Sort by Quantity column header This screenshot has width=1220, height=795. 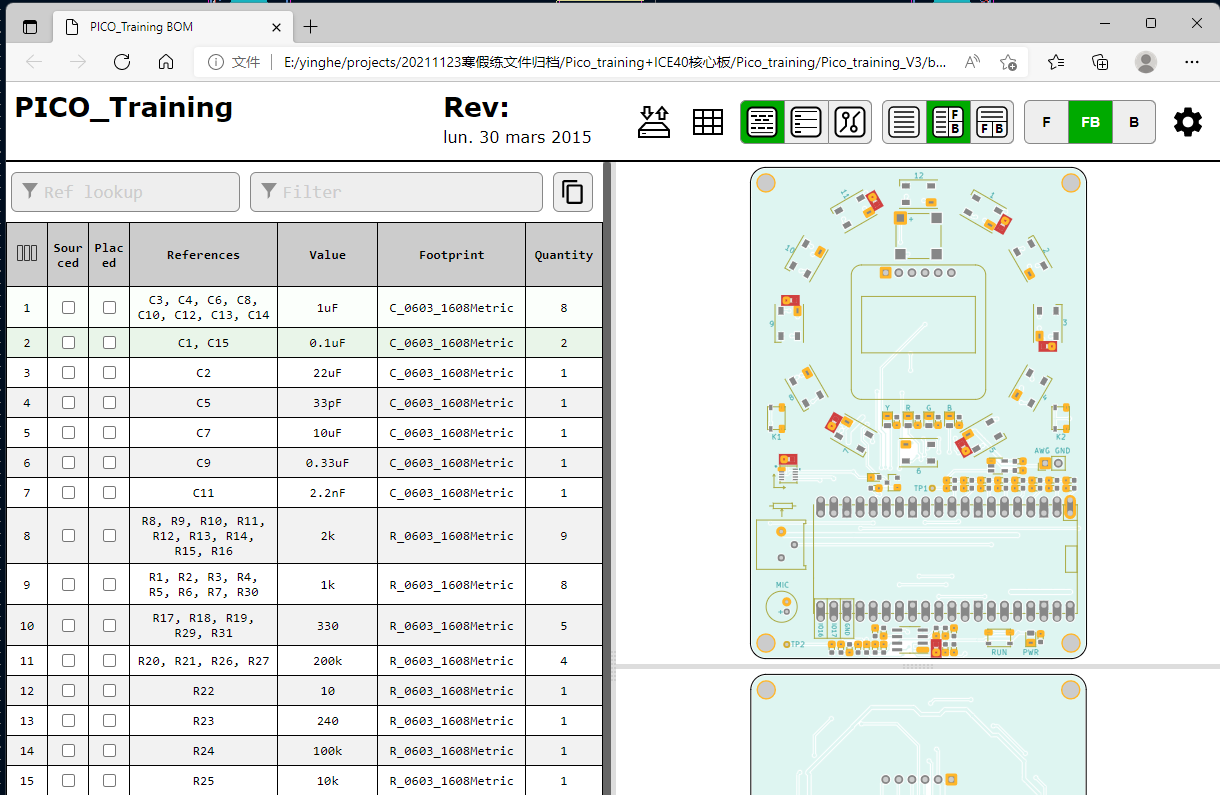point(563,254)
